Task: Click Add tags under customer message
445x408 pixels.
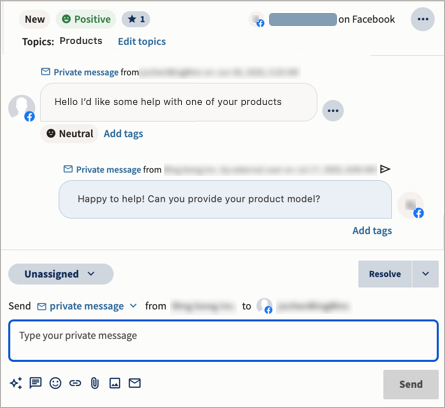Action: [x=123, y=134]
